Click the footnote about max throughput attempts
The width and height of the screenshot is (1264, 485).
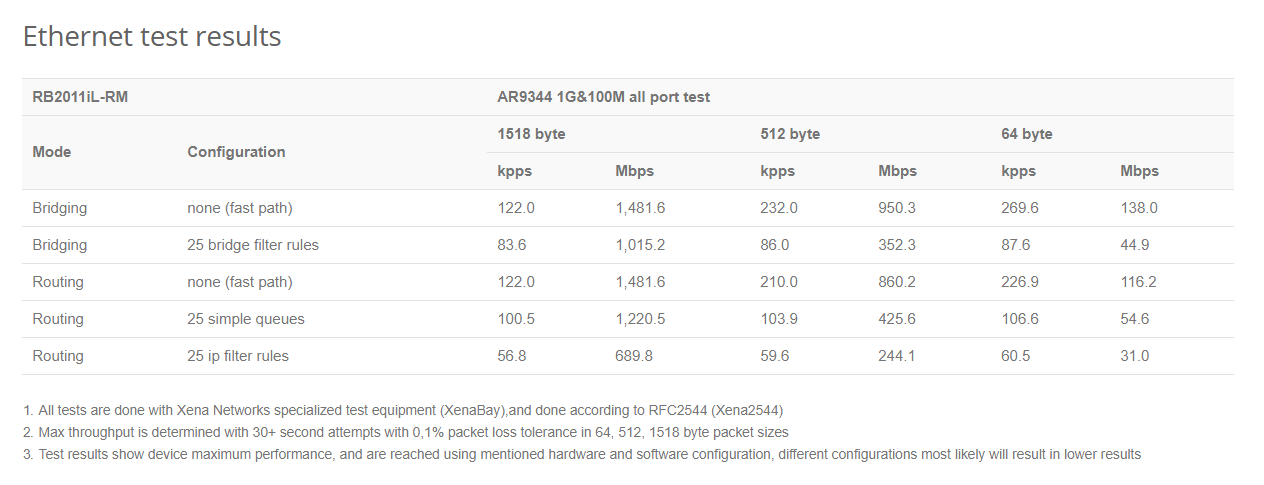[x=405, y=432]
